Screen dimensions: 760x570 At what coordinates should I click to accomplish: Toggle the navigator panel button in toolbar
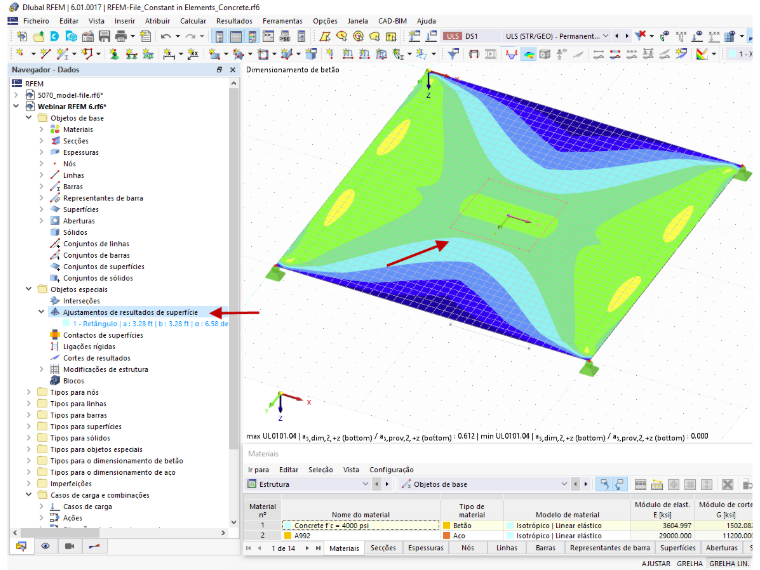pos(220,36)
